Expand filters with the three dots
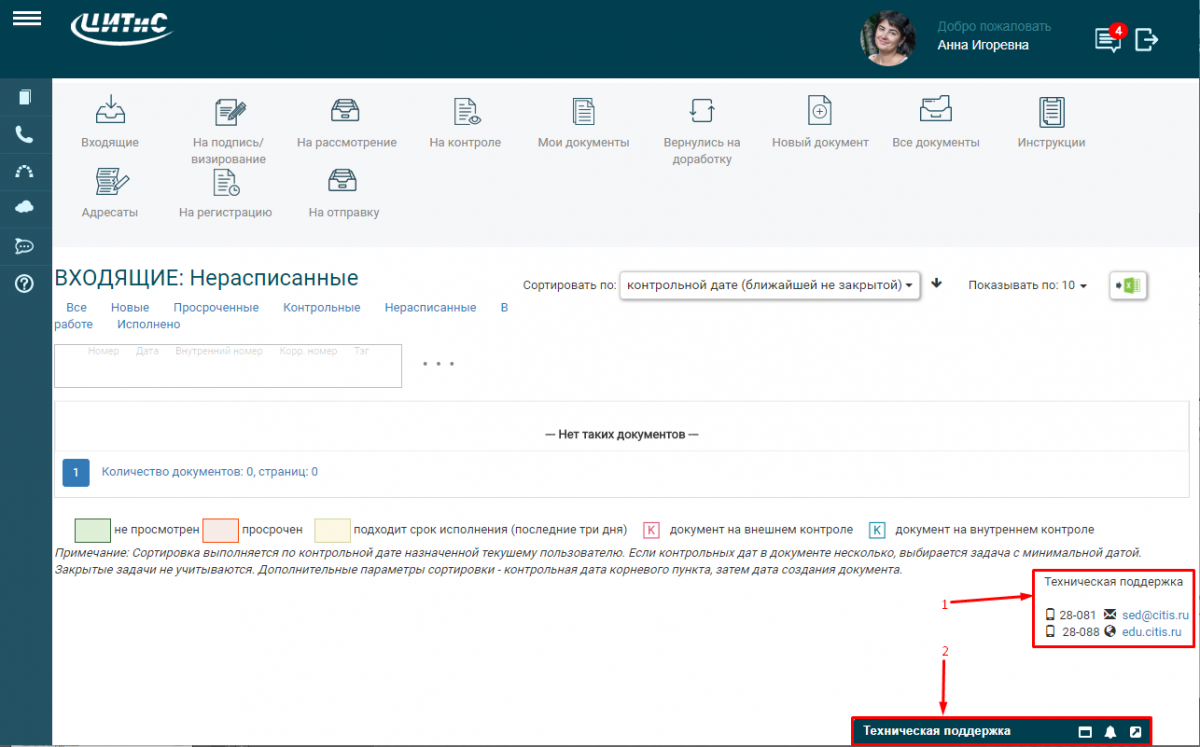The height and width of the screenshot is (747, 1200). (438, 364)
